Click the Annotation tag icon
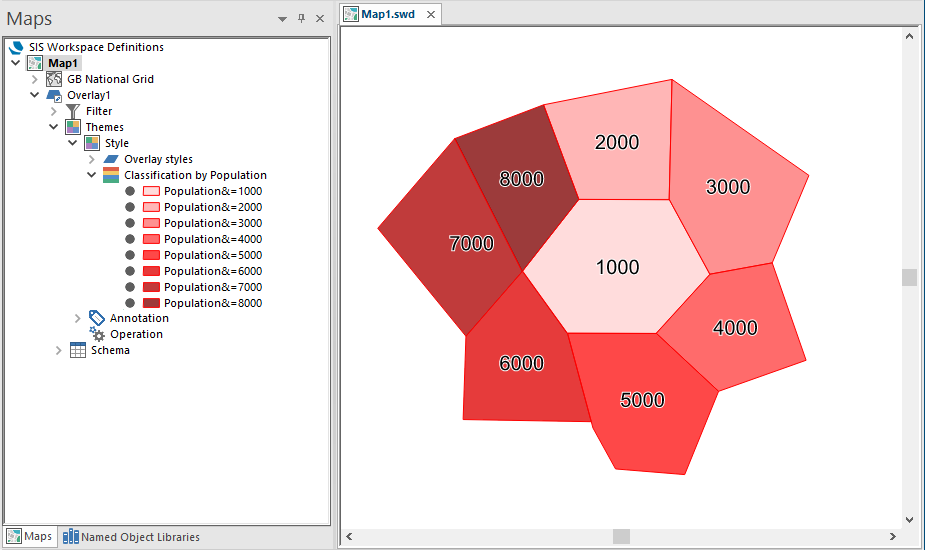This screenshot has height=550, width=925. point(97,317)
